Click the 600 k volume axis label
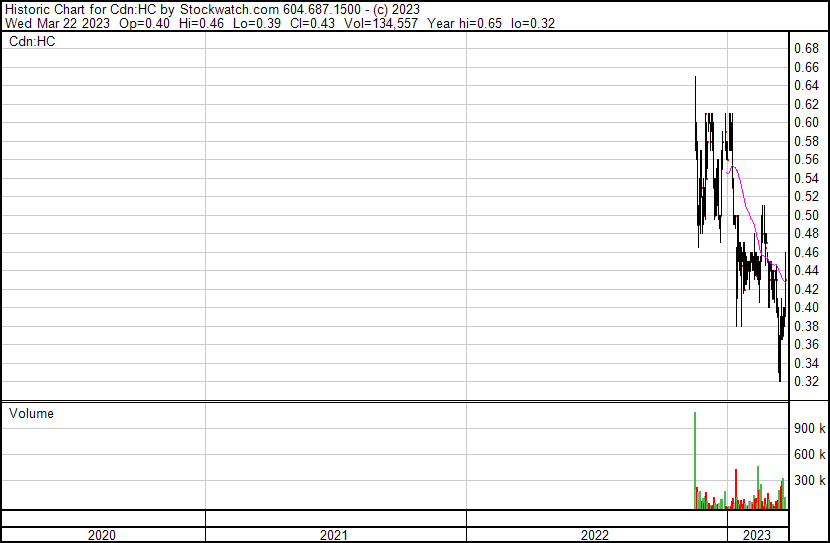830x543 pixels. pyautogui.click(x=808, y=454)
